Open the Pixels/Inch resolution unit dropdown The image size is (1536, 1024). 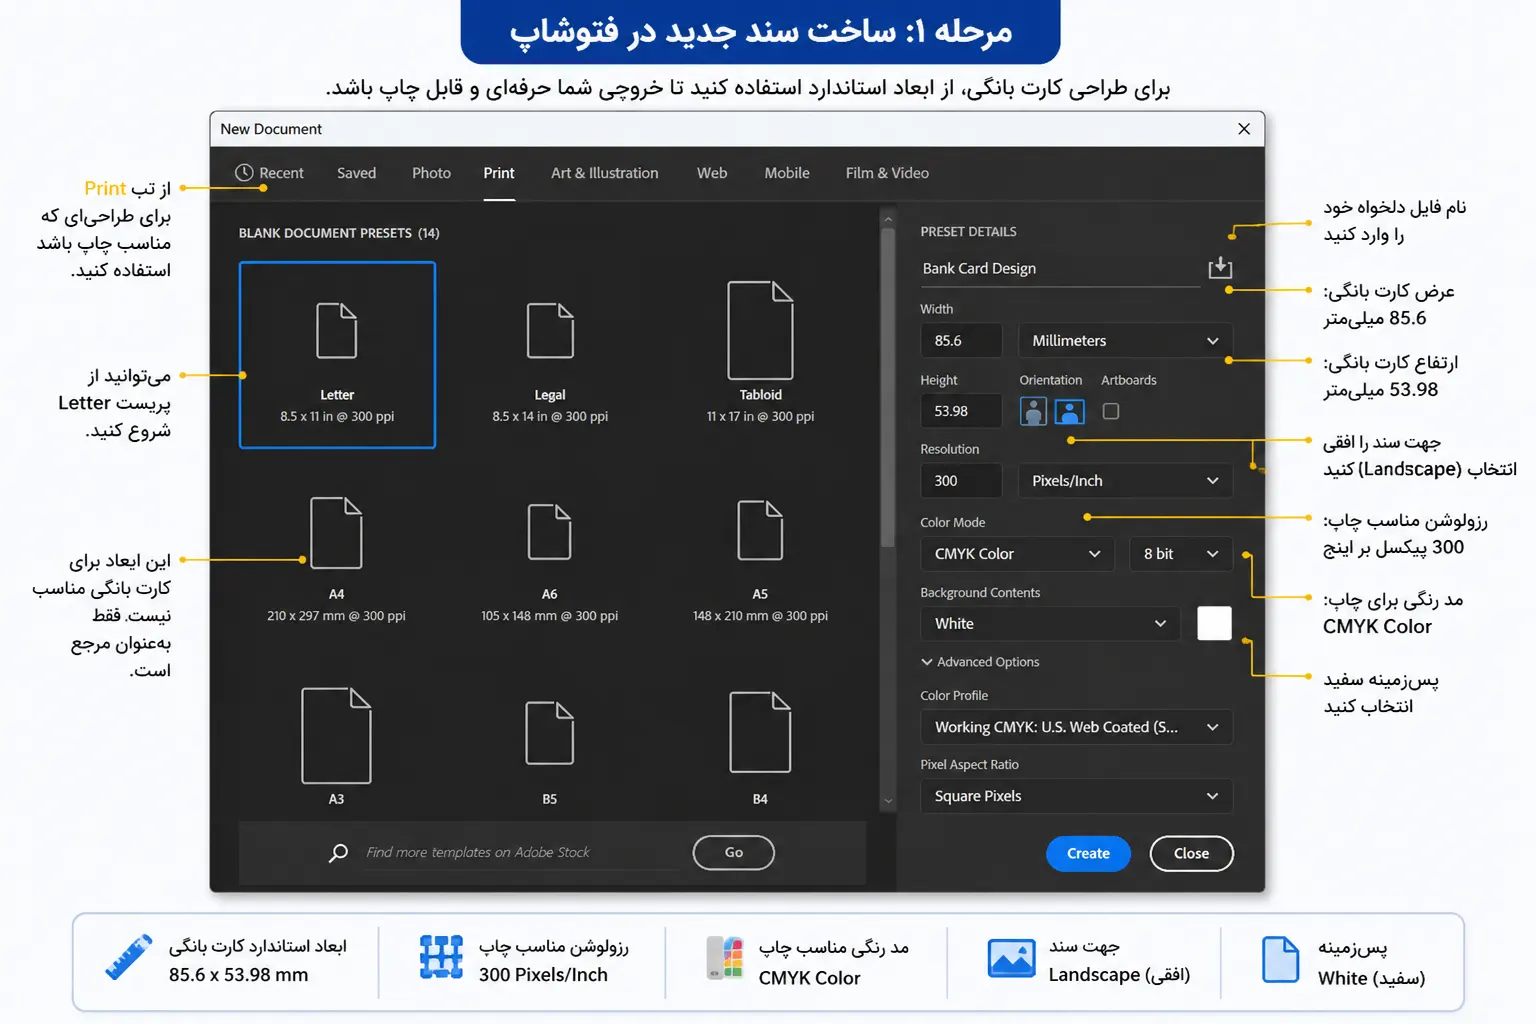pyautogui.click(x=1125, y=481)
